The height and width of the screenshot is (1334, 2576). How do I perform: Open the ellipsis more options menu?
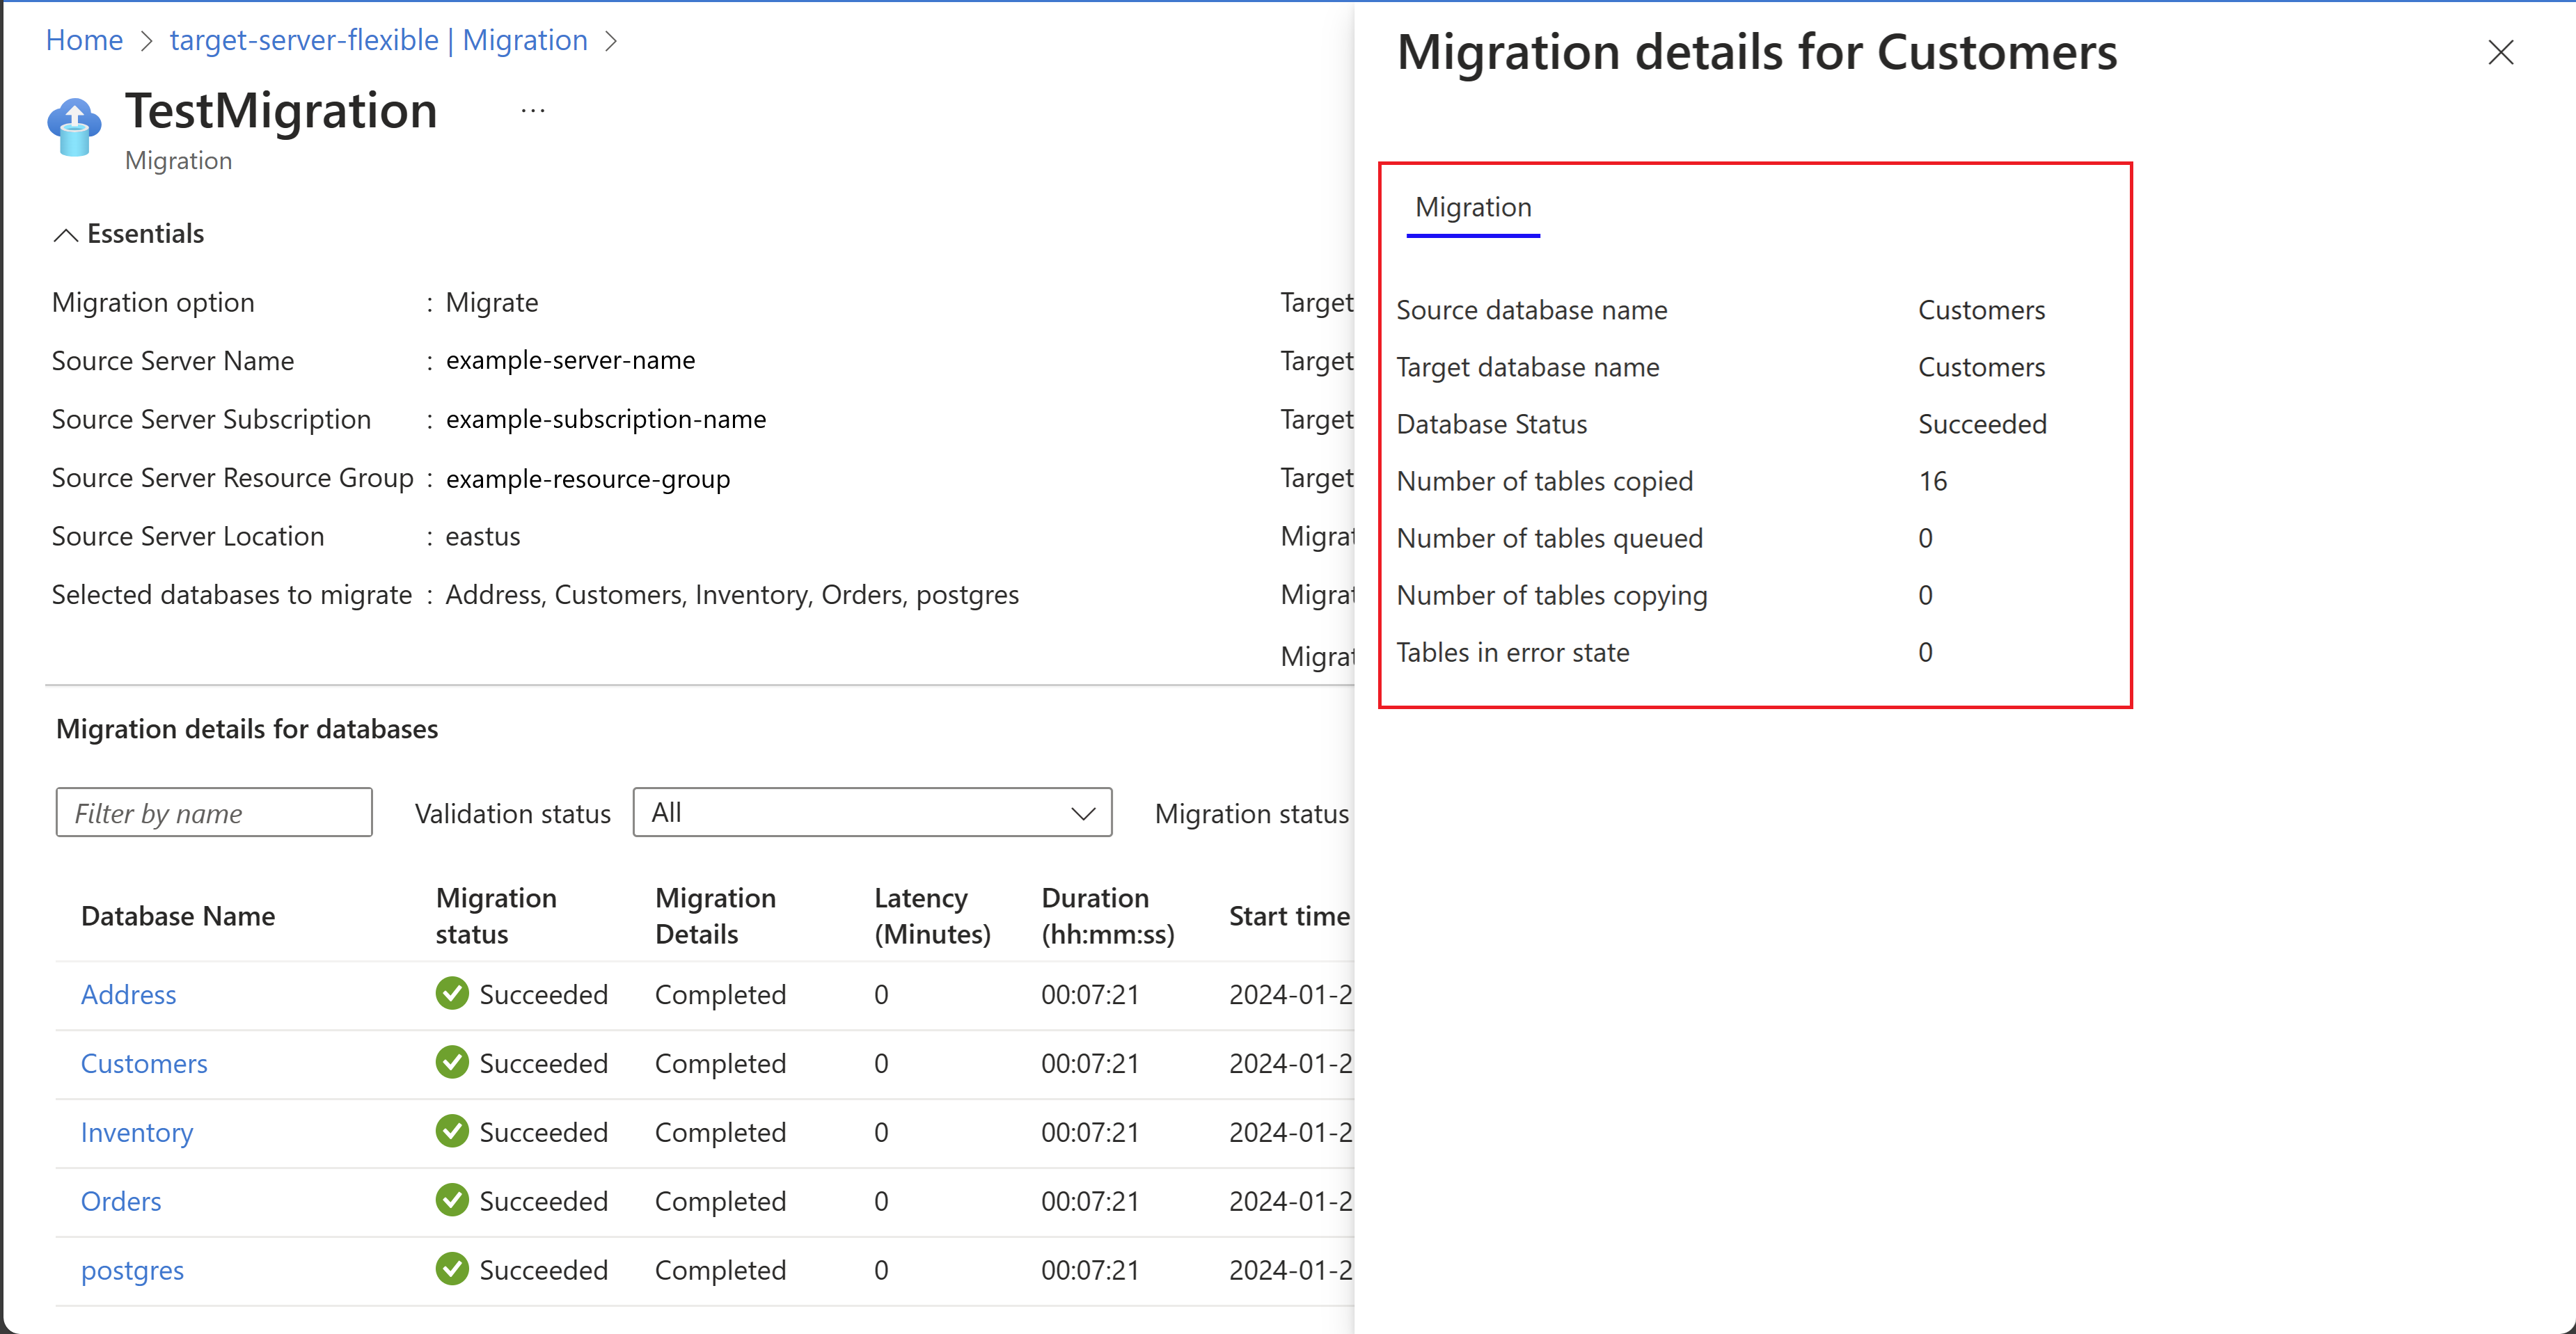click(533, 111)
